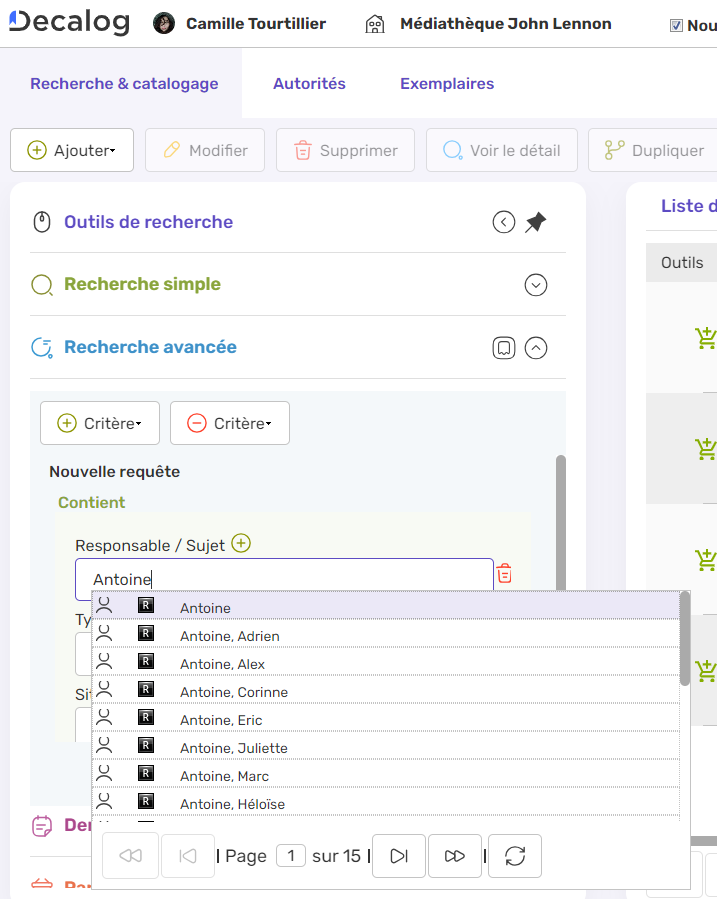Open saved queries icon in Recherche avancée
Screen dimensions: 717x899
(504, 348)
